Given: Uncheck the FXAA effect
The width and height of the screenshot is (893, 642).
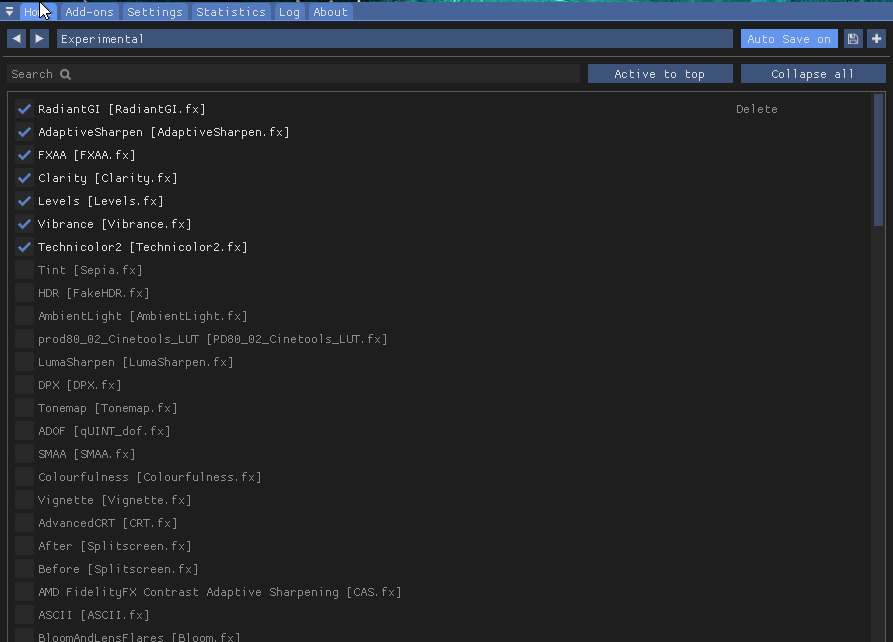Looking at the screenshot, I should [x=24, y=155].
